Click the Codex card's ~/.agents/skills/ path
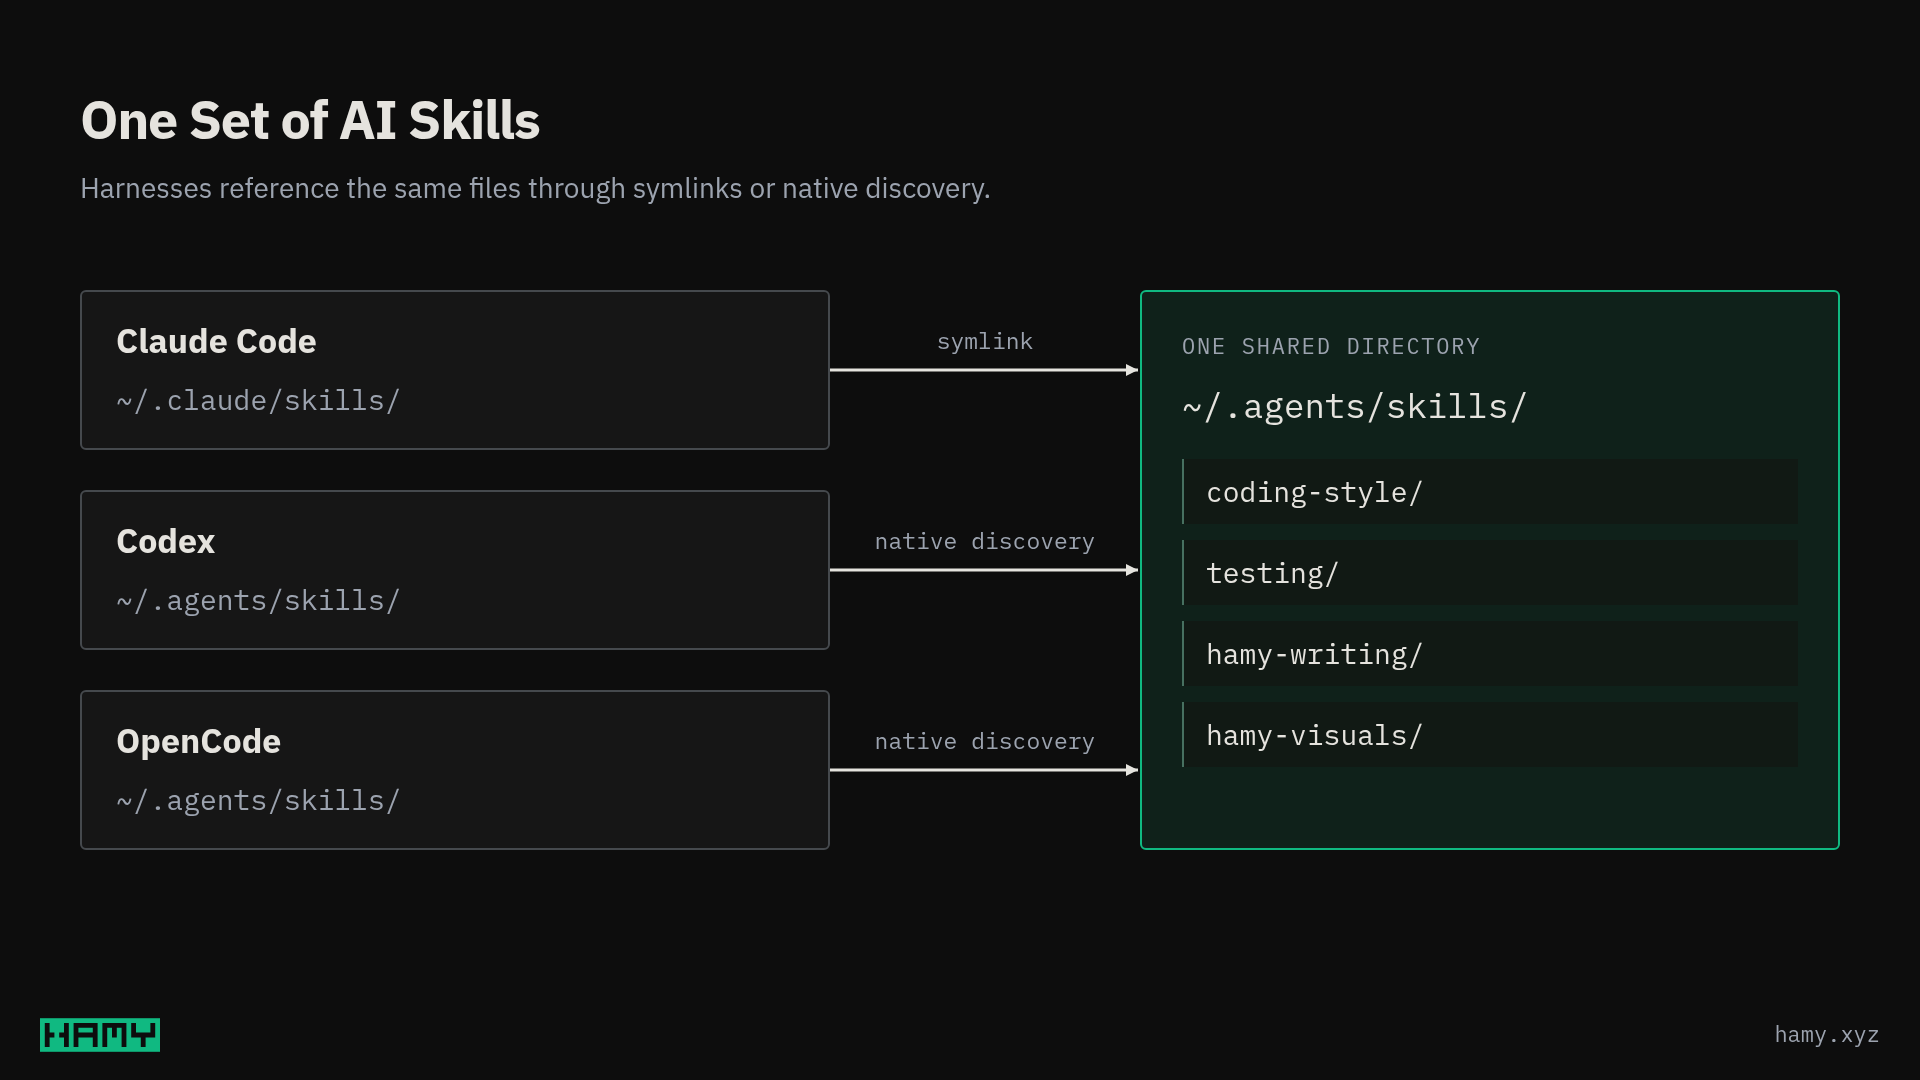The width and height of the screenshot is (1920, 1080). 258,601
